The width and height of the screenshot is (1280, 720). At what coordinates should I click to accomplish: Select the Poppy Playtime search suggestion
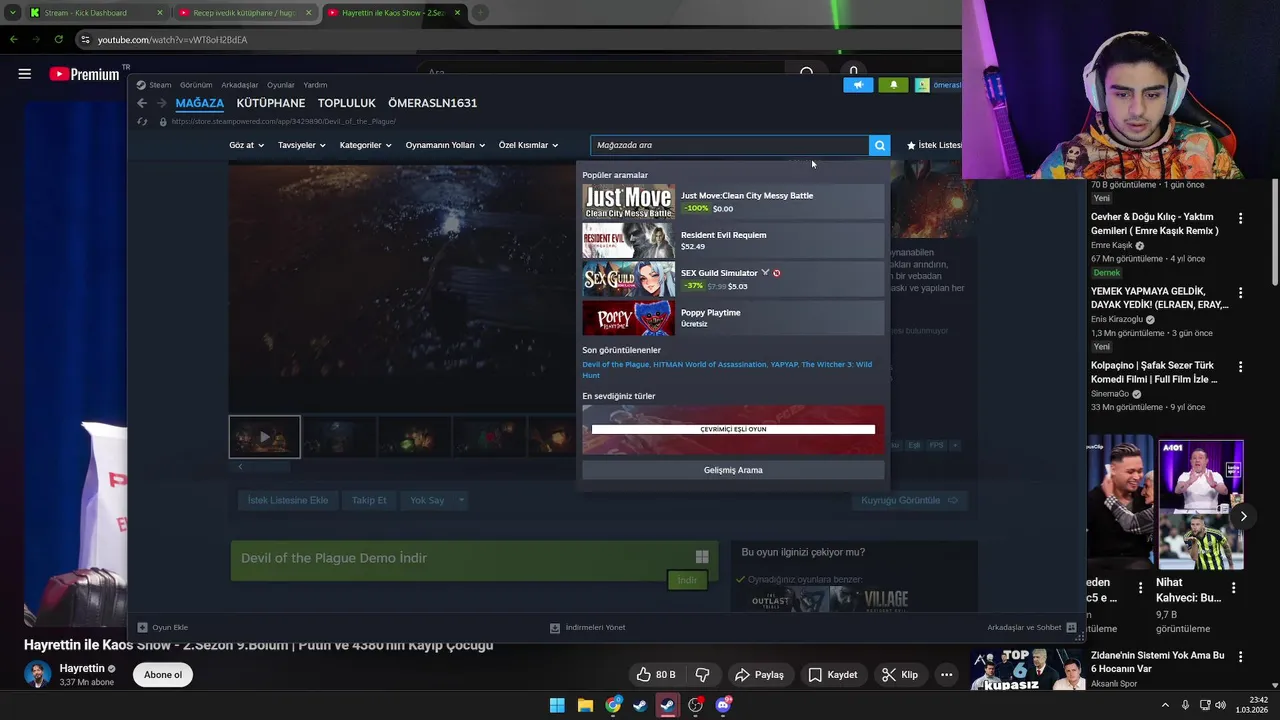coord(733,318)
